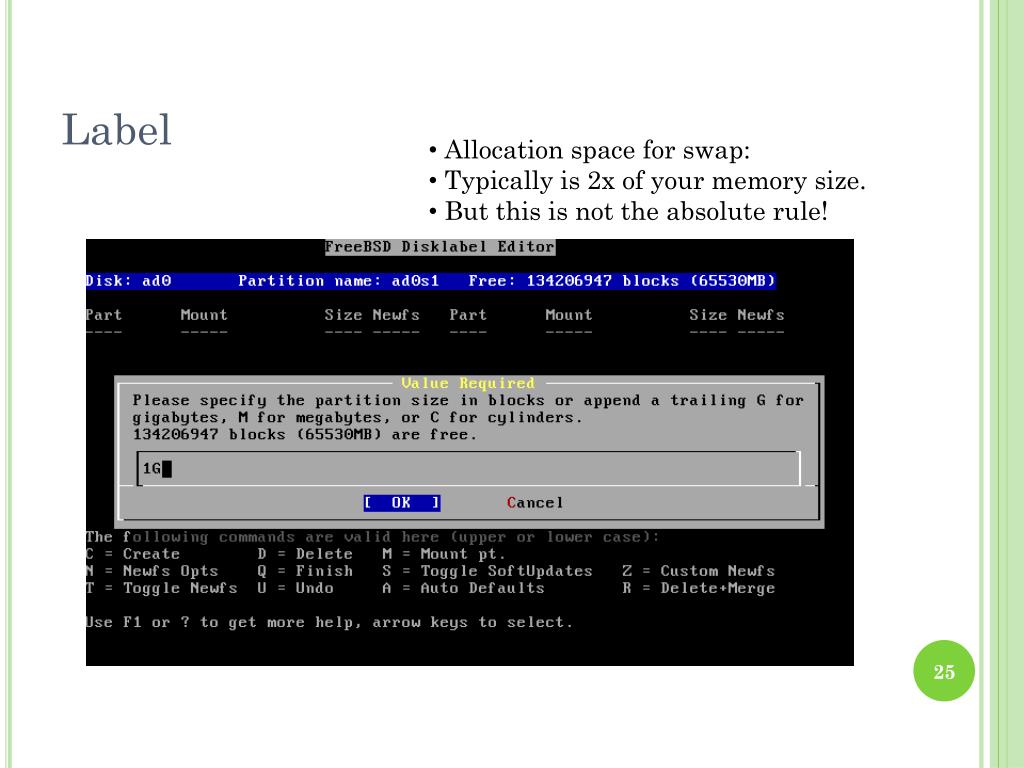Click bullet "But this is not the absolute rule!"
This screenshot has width=1024, height=768.
[636, 212]
